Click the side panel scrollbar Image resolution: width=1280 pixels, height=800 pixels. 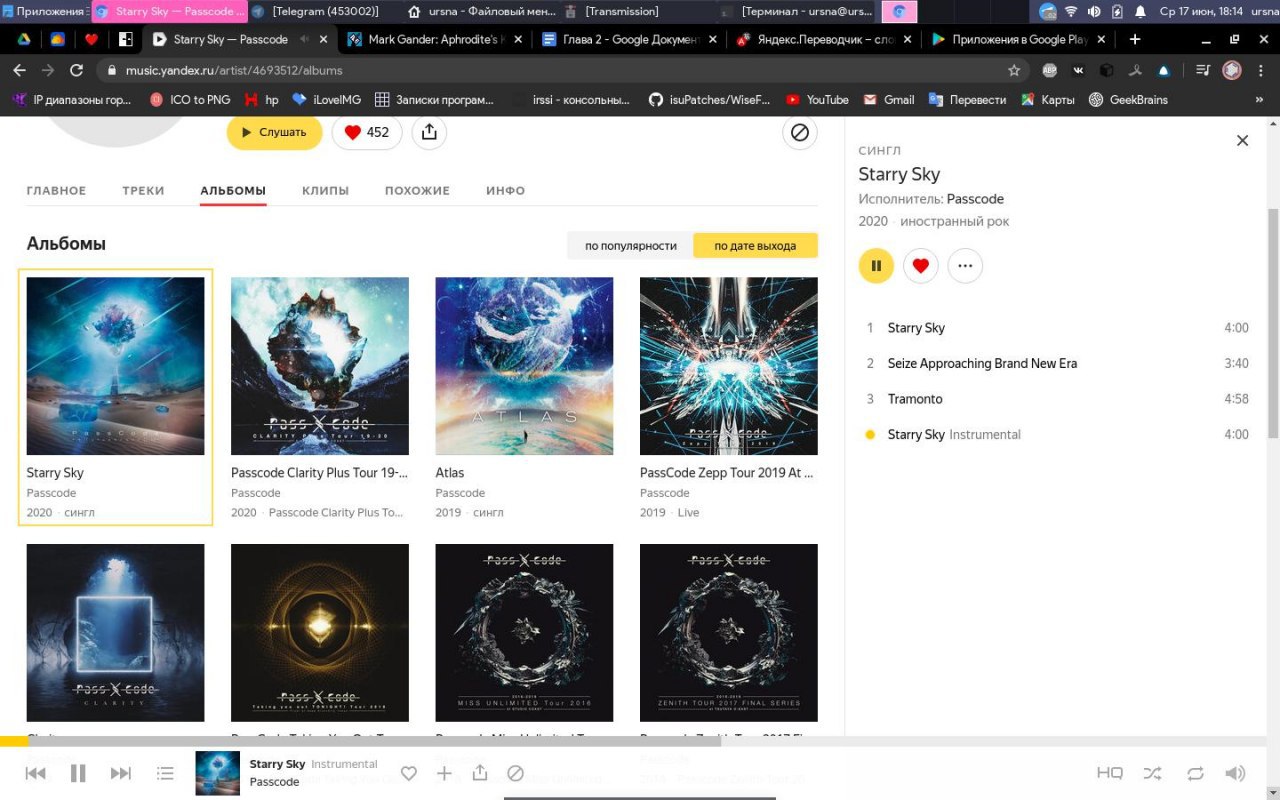[1273, 323]
